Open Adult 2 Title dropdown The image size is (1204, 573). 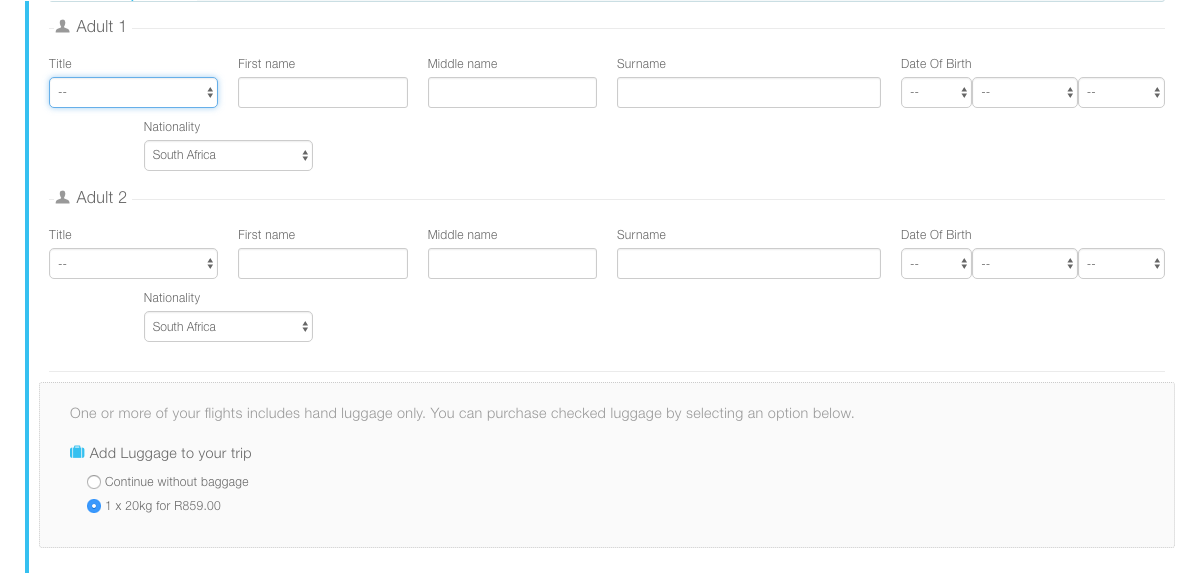coord(133,263)
